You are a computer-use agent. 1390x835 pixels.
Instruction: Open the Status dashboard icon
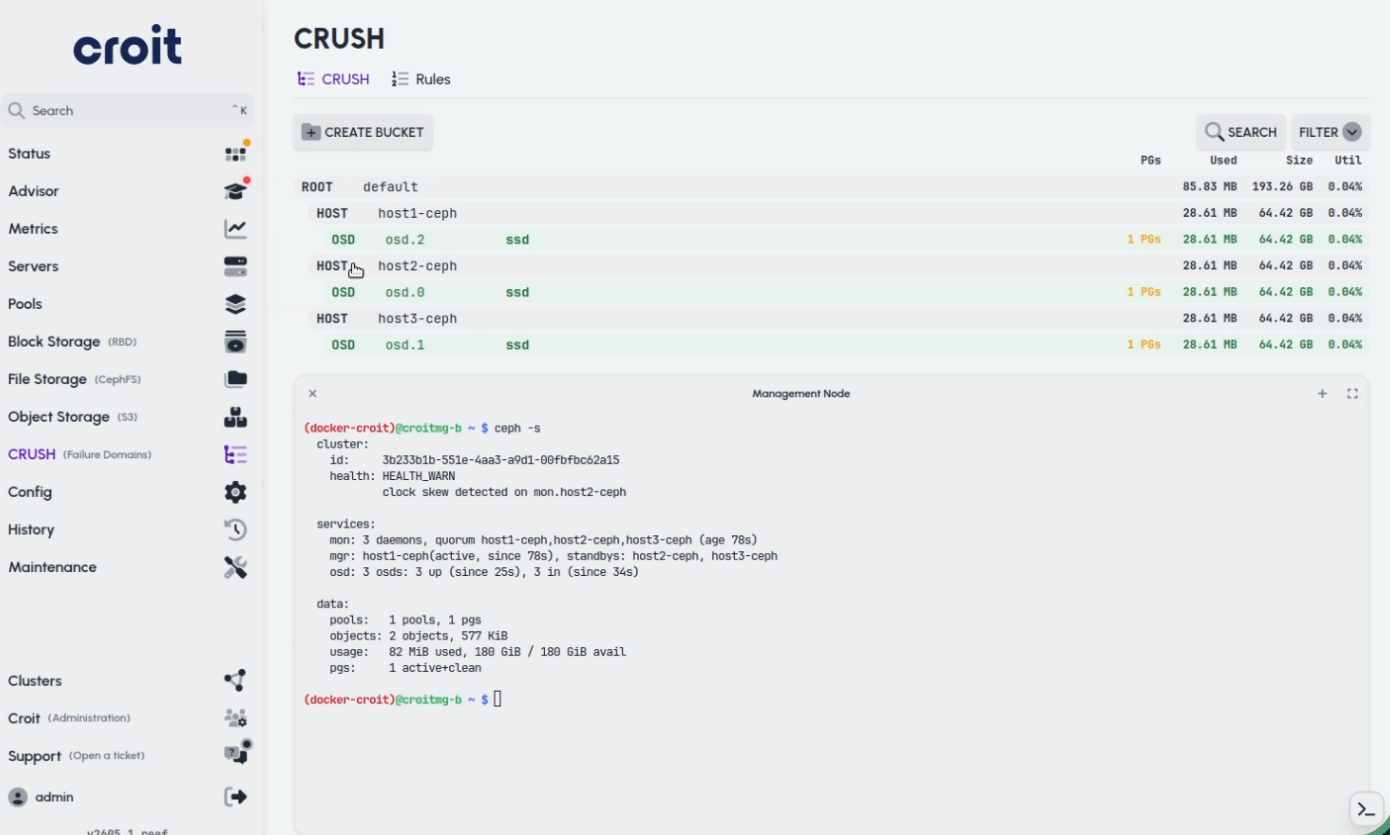point(235,153)
